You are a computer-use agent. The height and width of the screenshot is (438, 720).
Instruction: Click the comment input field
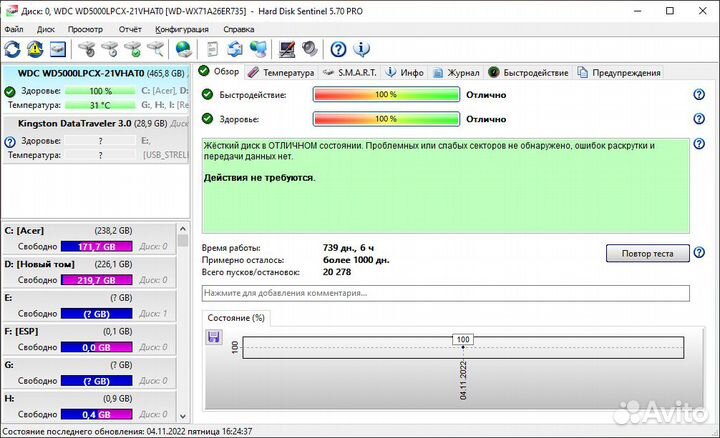tap(445, 293)
